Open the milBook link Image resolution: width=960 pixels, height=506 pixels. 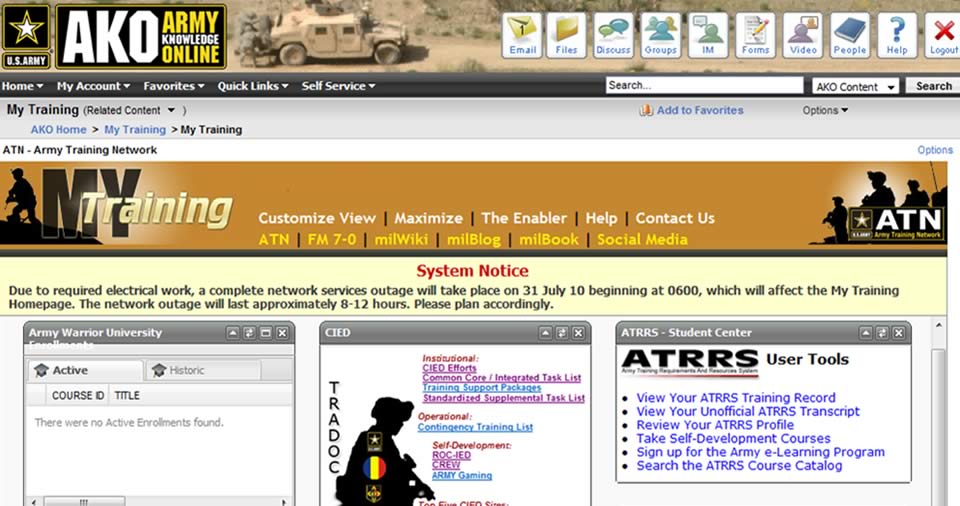coord(549,240)
